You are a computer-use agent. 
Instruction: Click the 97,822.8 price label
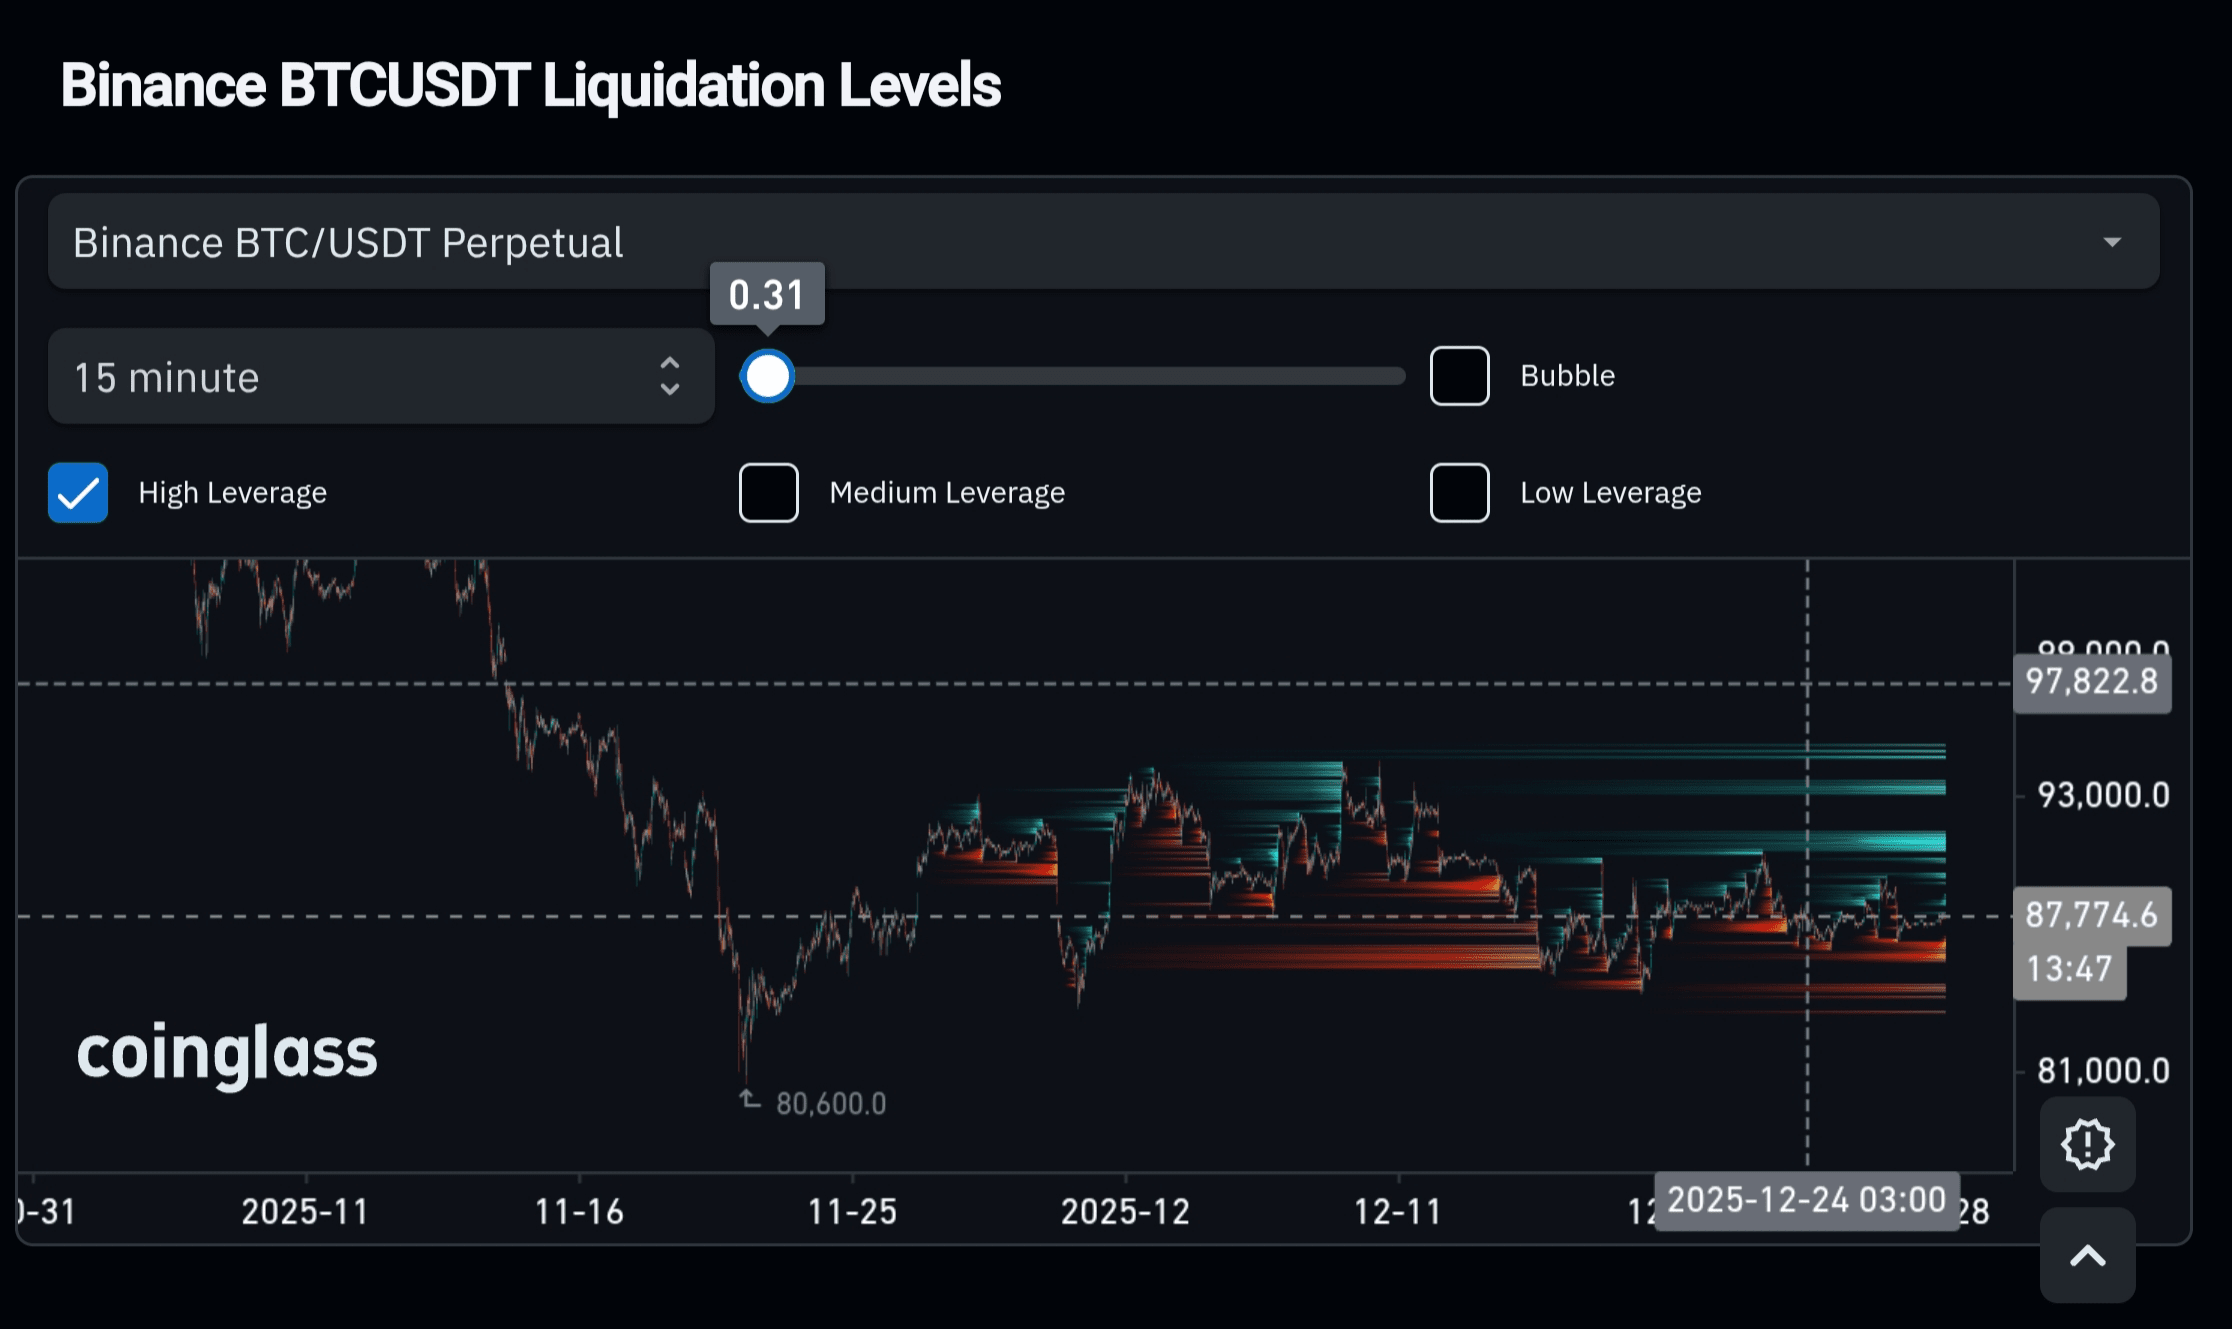tap(2091, 682)
